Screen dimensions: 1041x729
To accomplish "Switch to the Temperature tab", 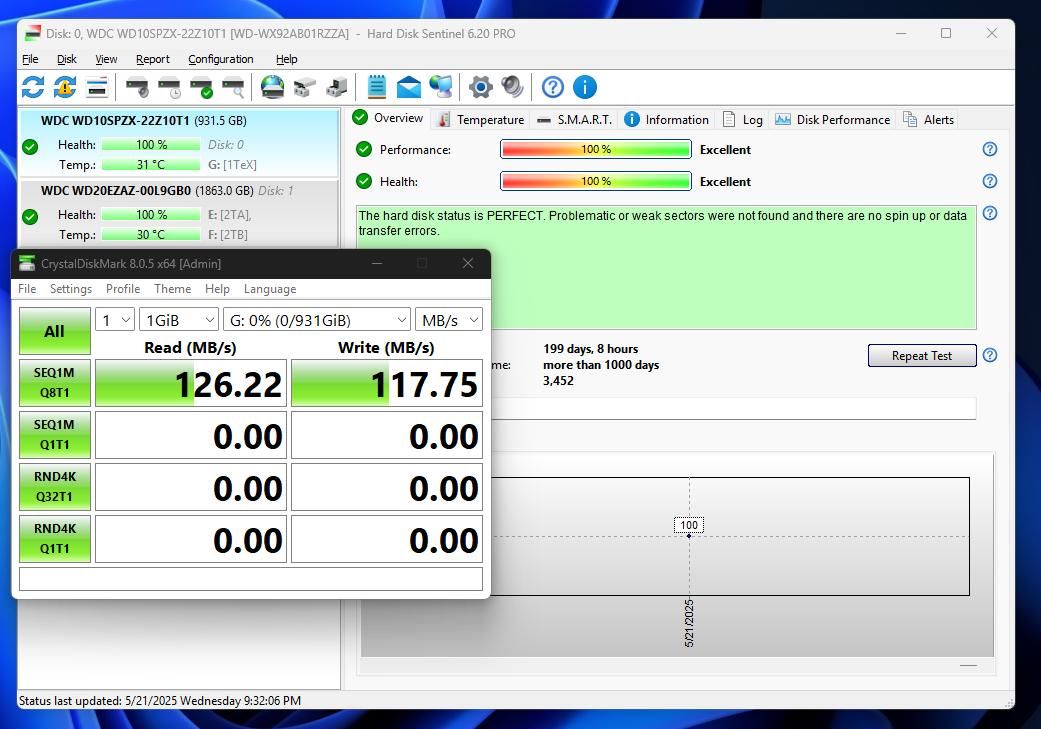I will coord(481,120).
